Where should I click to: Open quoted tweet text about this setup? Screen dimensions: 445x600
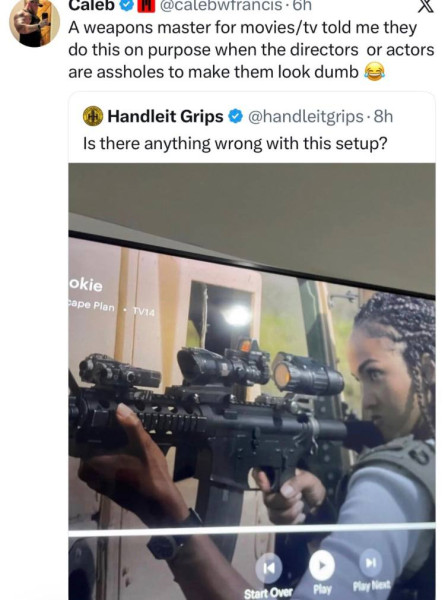[x=235, y=144]
